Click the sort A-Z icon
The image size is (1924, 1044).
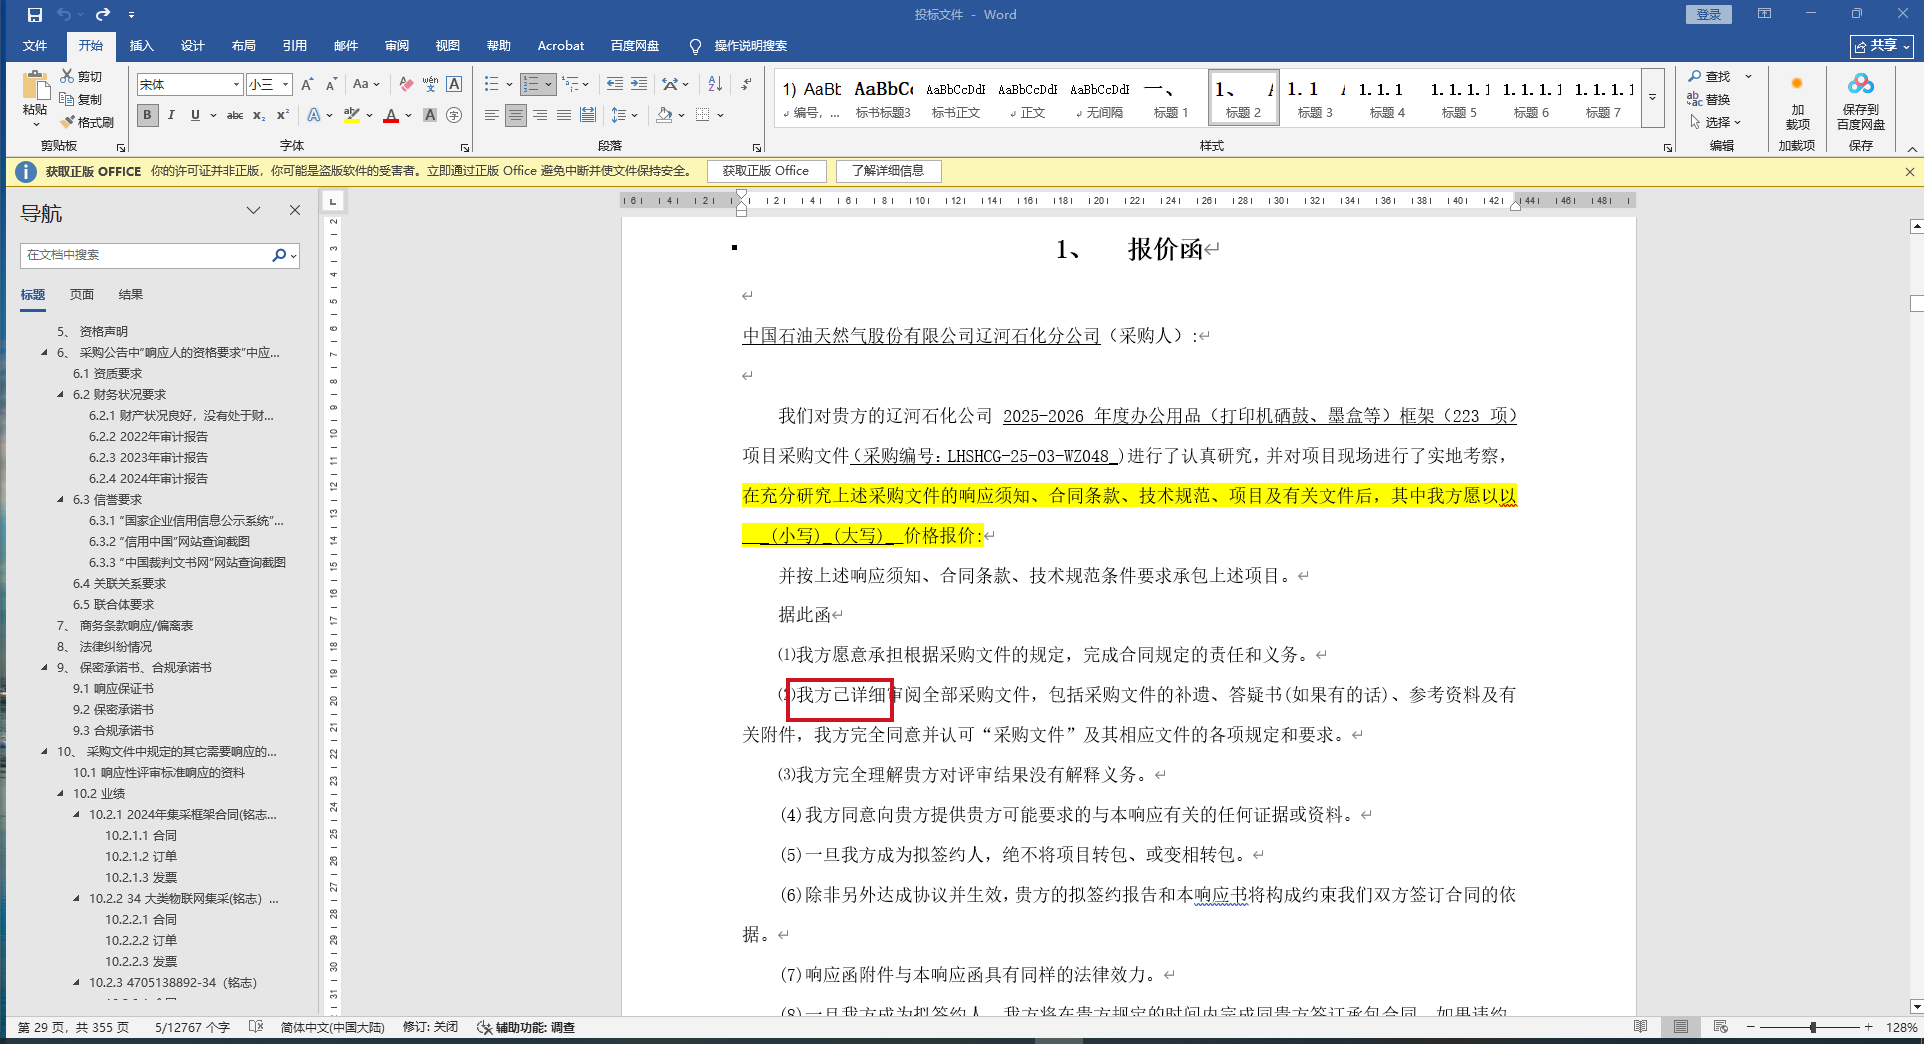(715, 84)
